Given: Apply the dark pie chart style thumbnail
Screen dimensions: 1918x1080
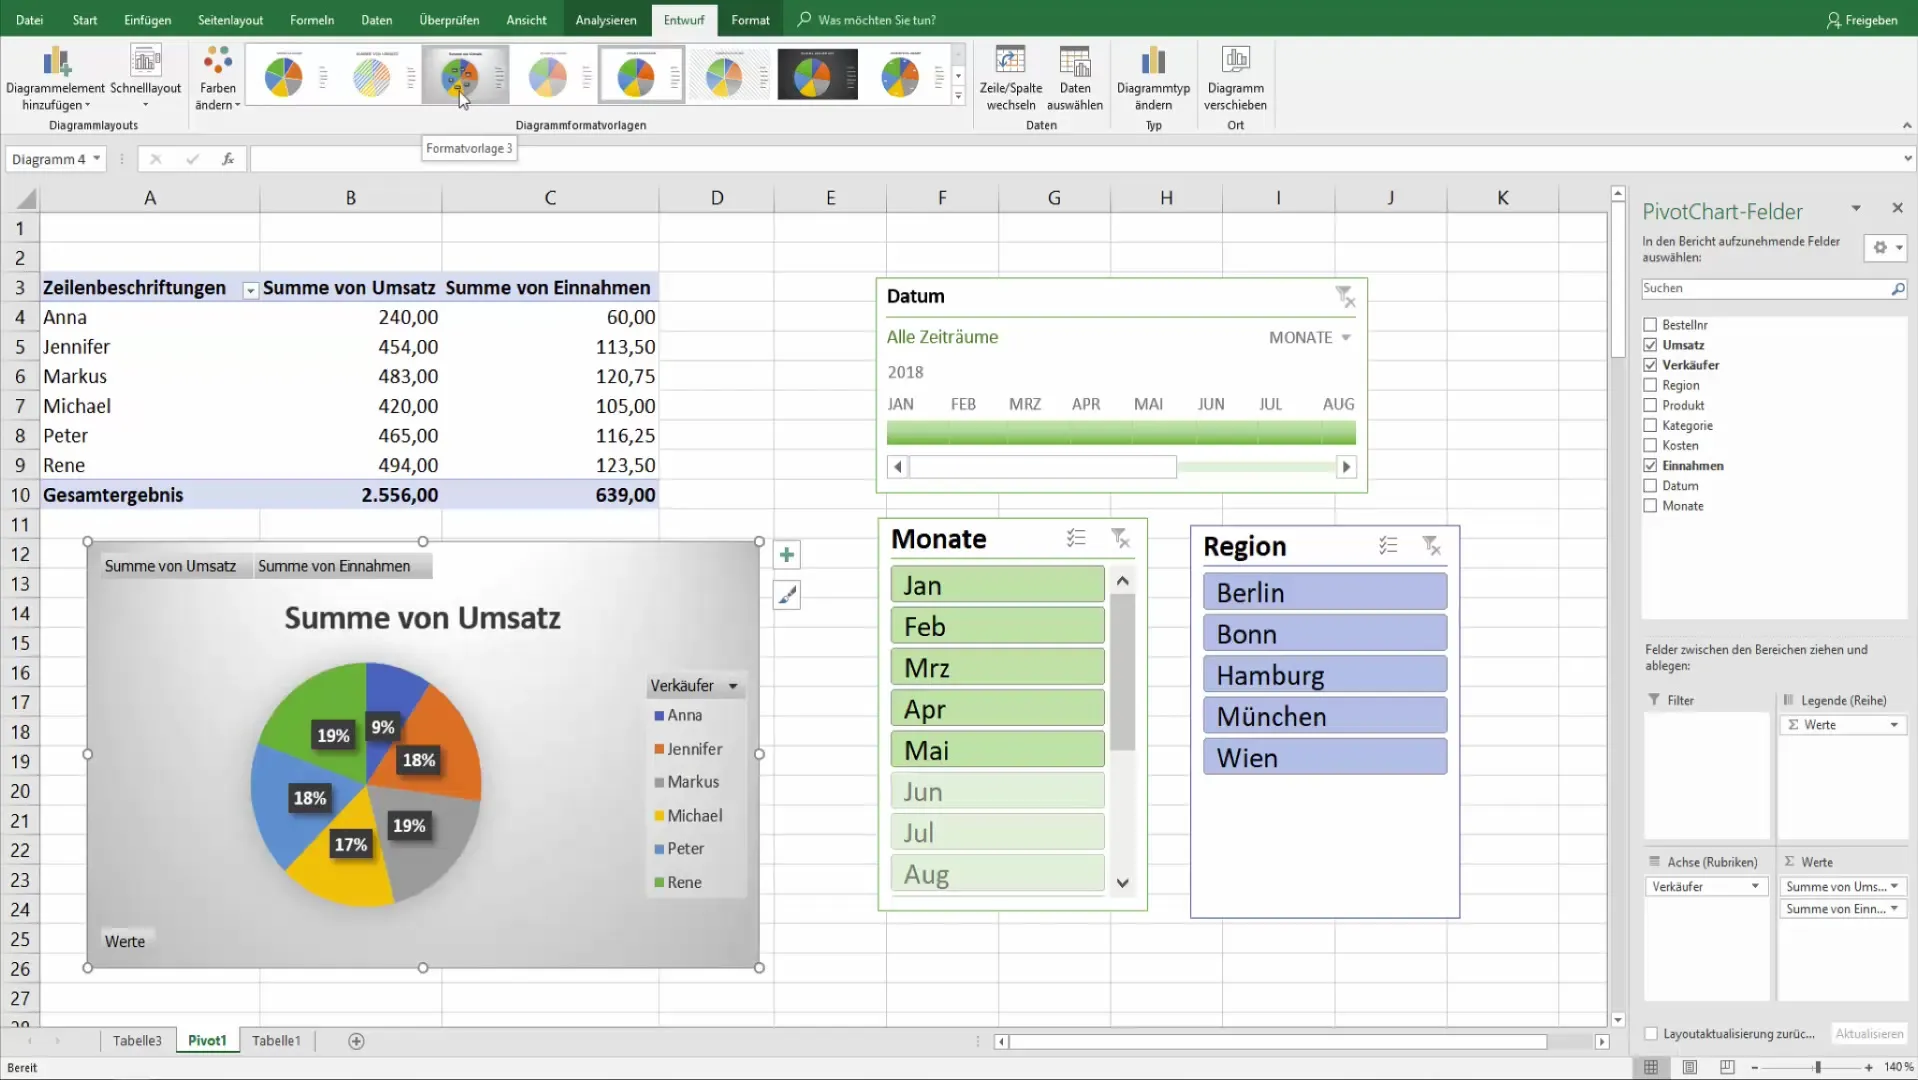Looking at the screenshot, I should [818, 76].
